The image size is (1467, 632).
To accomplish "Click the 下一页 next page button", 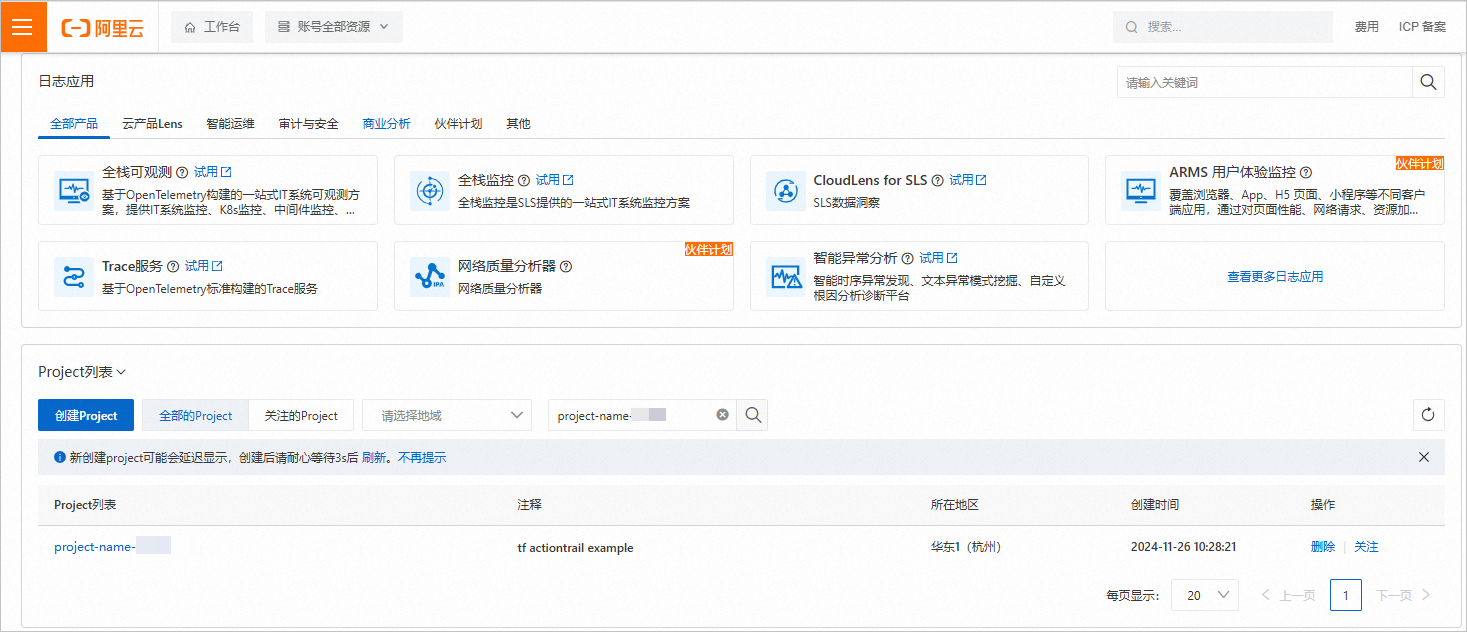I will coord(1404,595).
